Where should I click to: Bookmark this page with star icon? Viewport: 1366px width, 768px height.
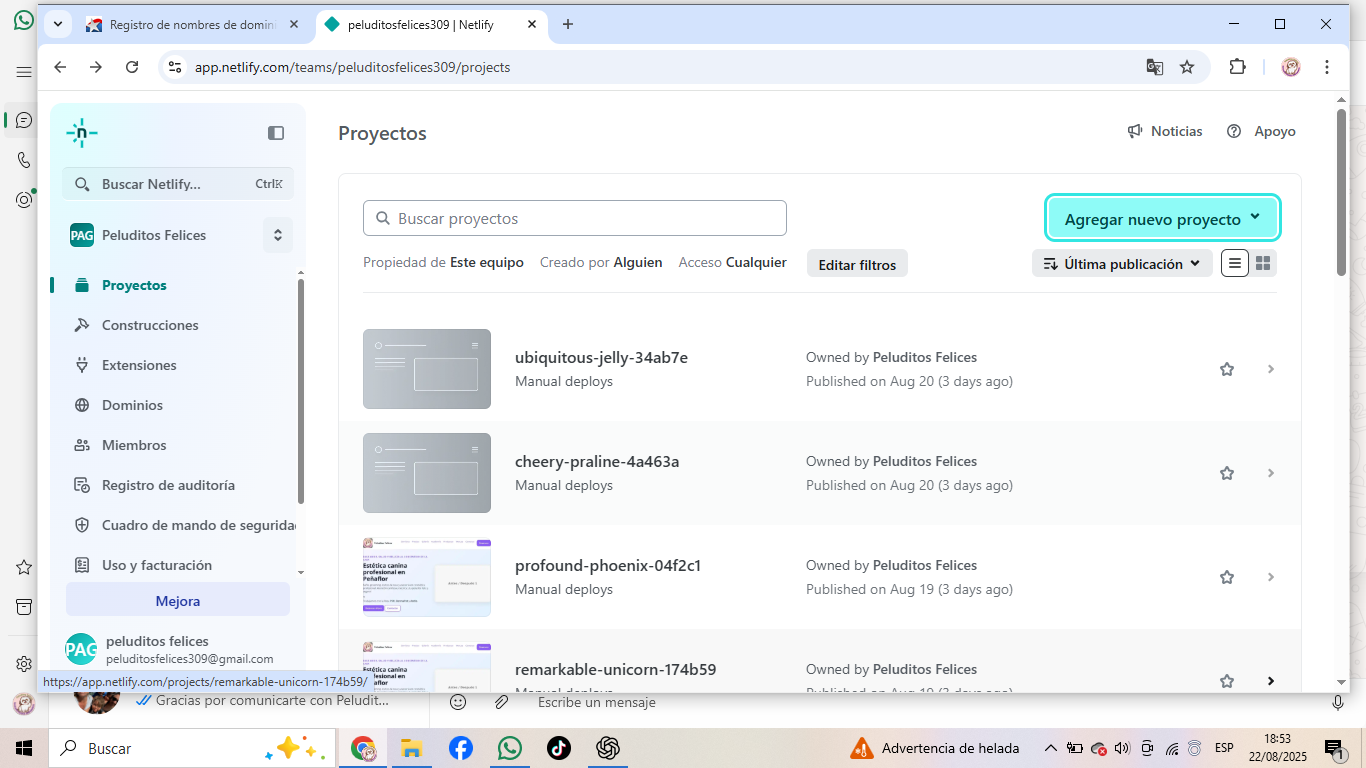point(1187,67)
